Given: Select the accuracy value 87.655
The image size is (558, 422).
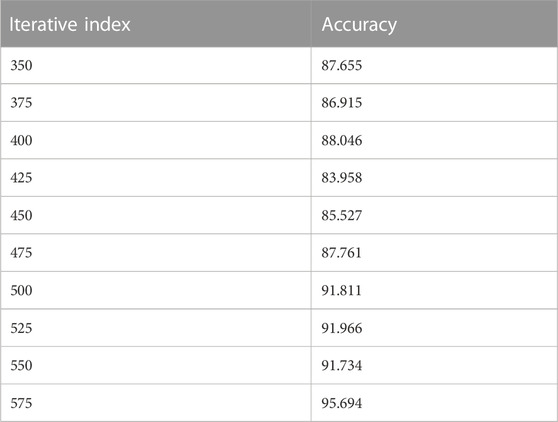Looking at the screenshot, I should click(342, 65).
